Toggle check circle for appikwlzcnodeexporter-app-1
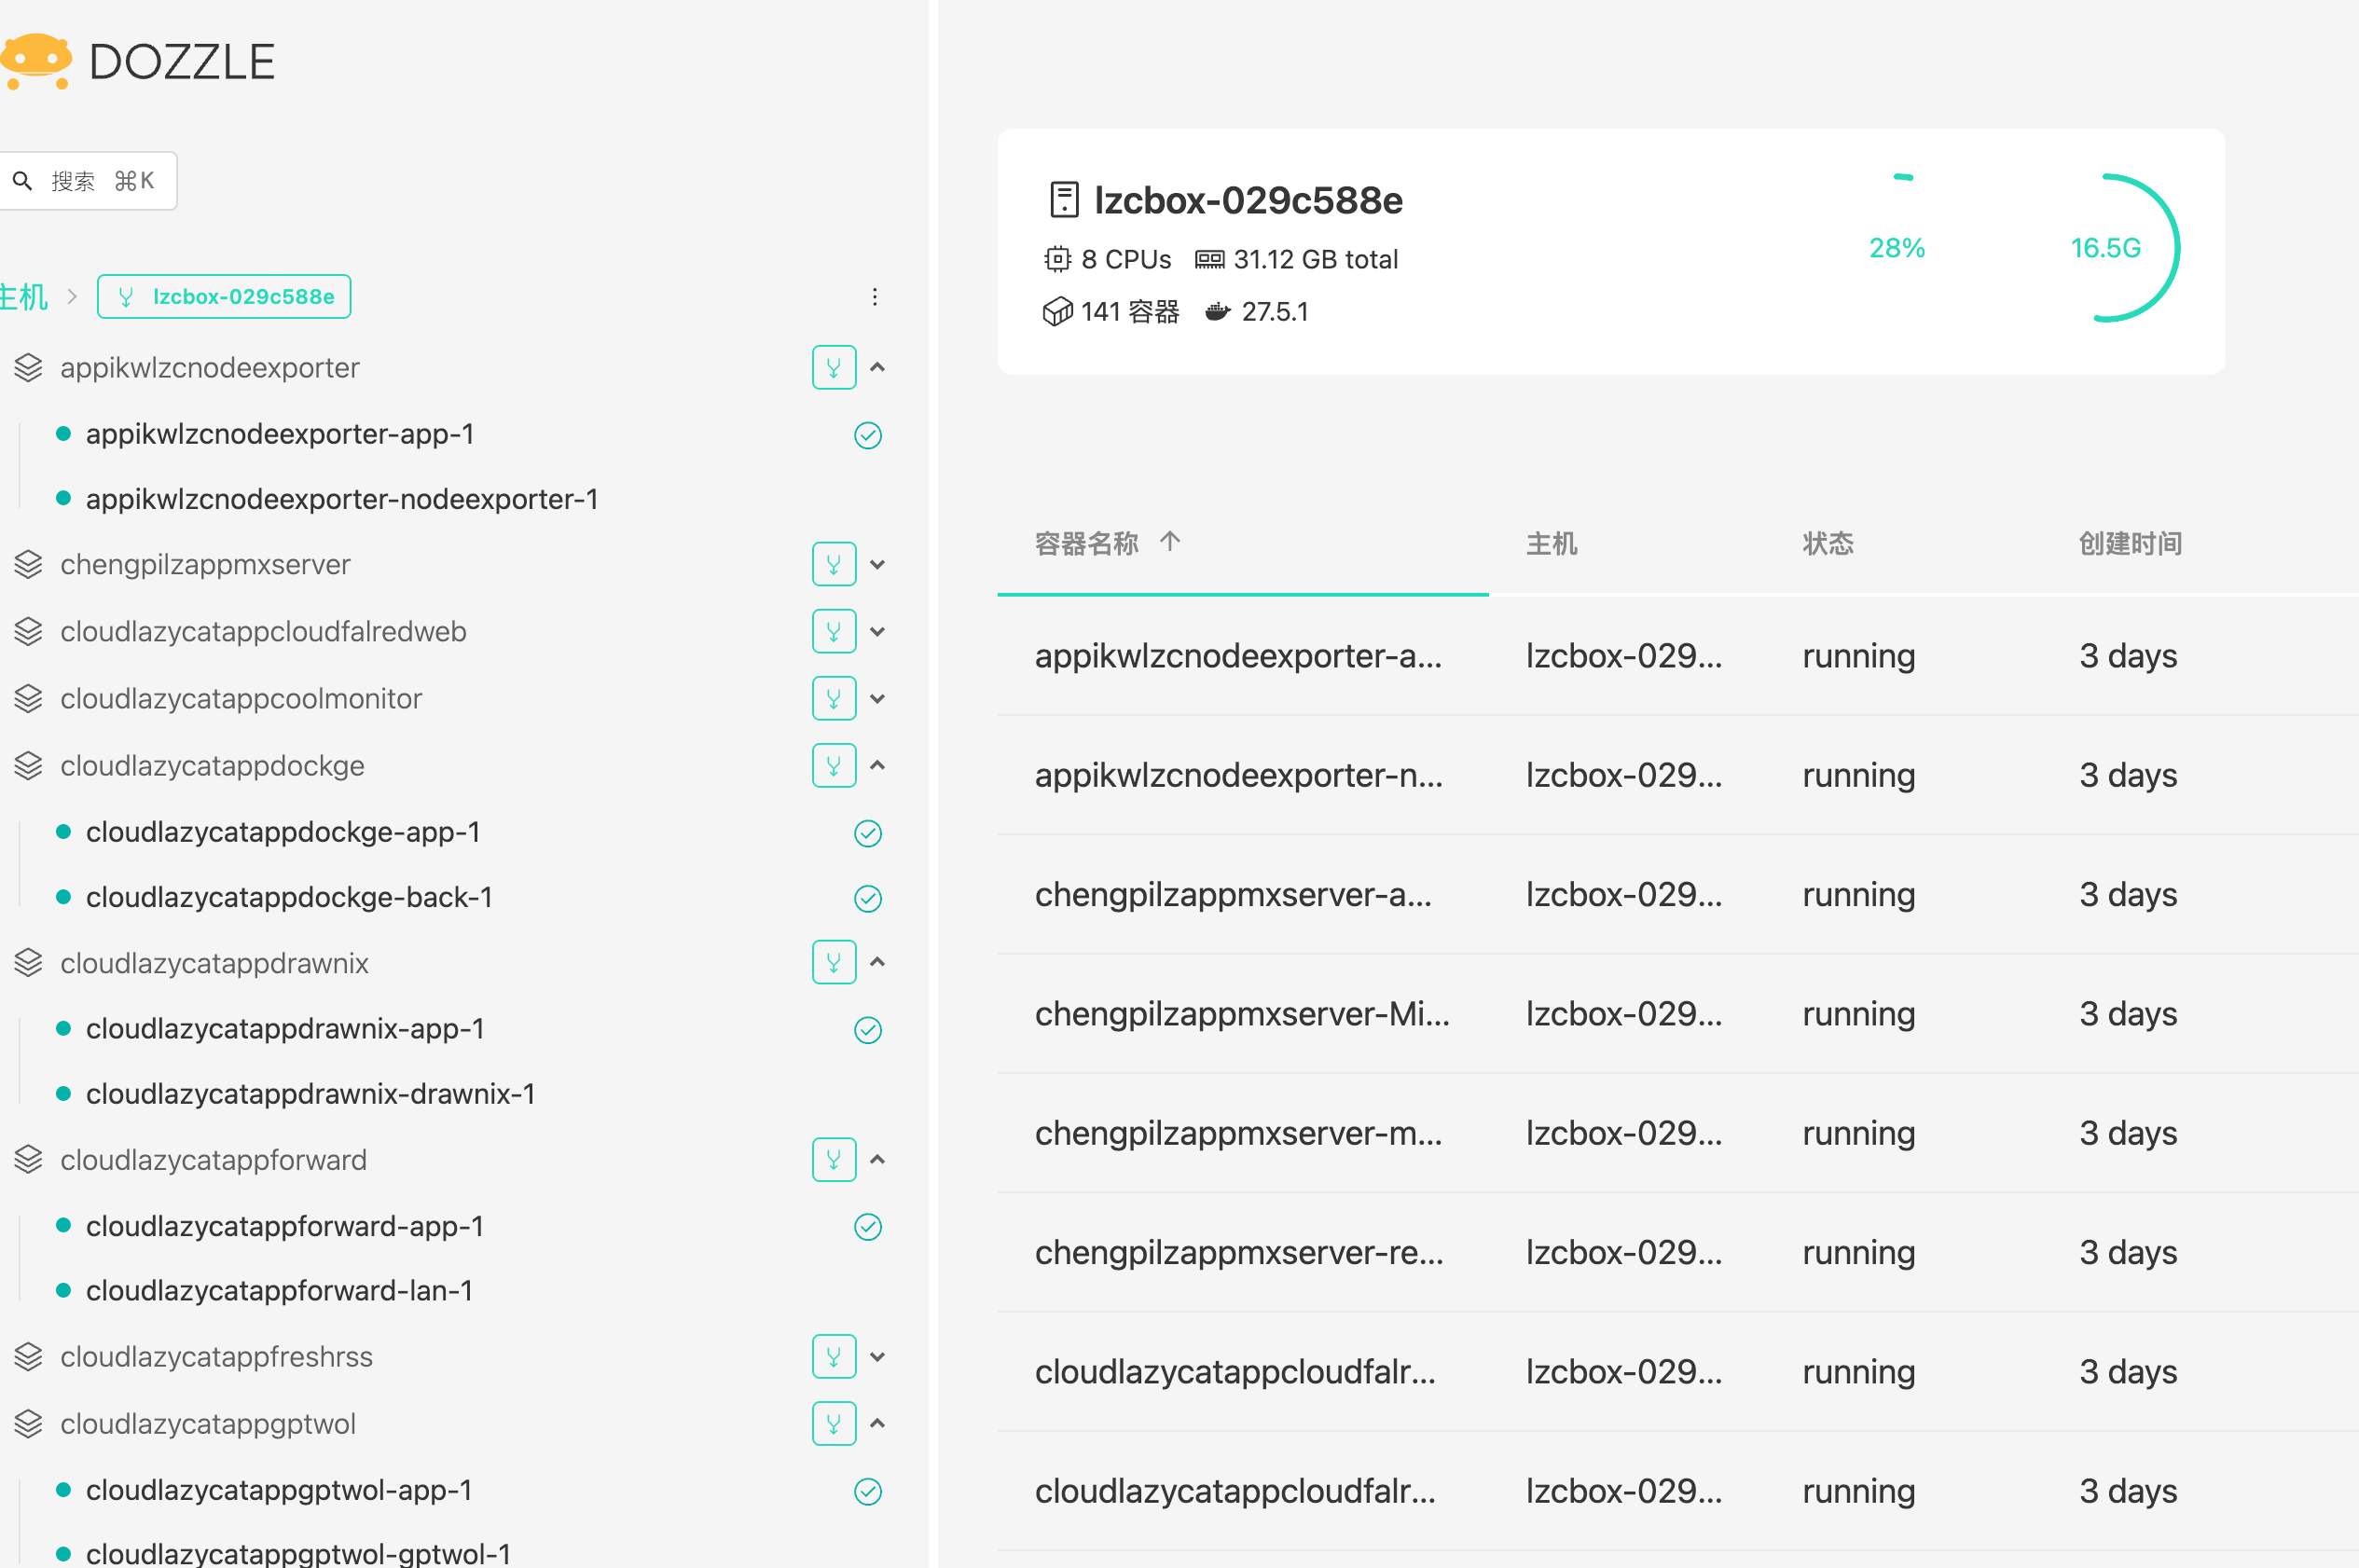This screenshot has height=1568, width=2359. pyautogui.click(x=868, y=435)
